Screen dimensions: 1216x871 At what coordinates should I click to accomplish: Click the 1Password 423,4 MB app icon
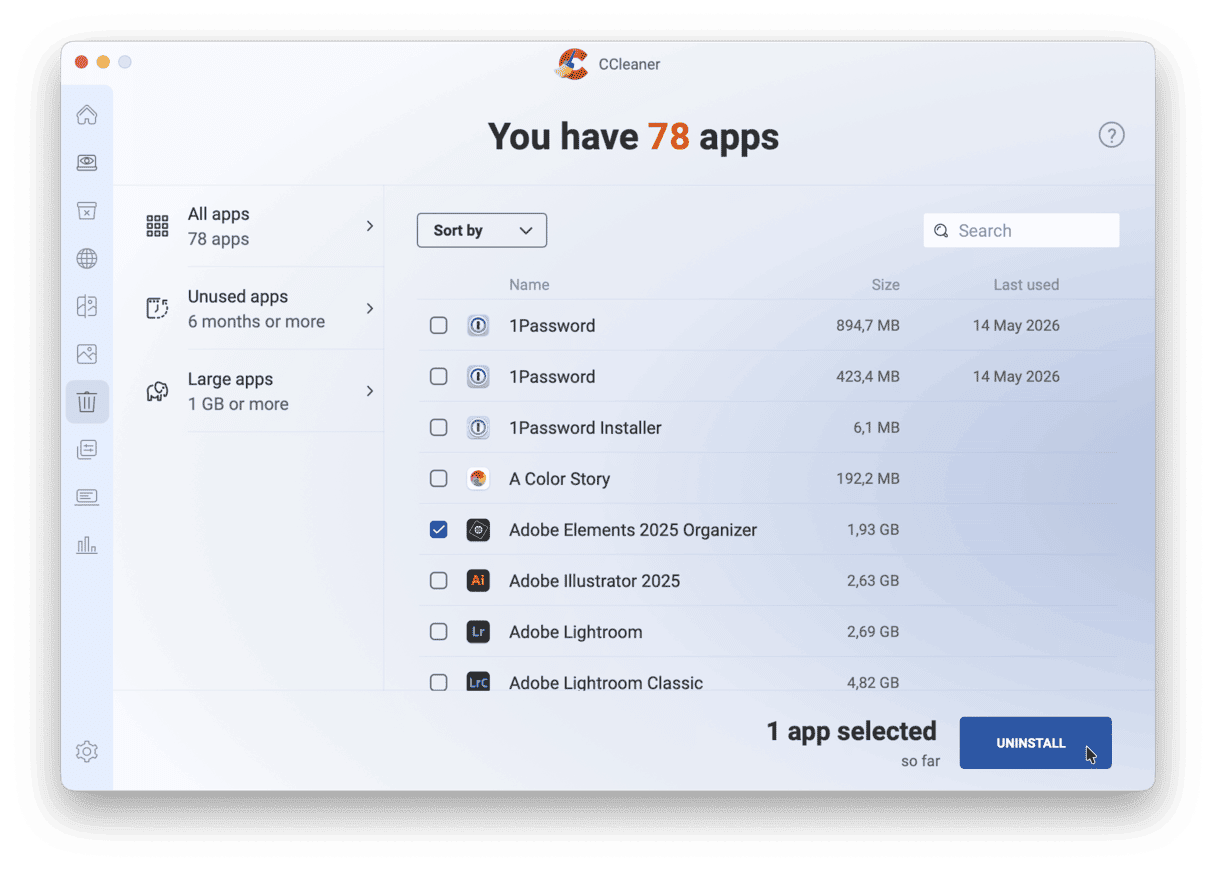[x=478, y=376]
